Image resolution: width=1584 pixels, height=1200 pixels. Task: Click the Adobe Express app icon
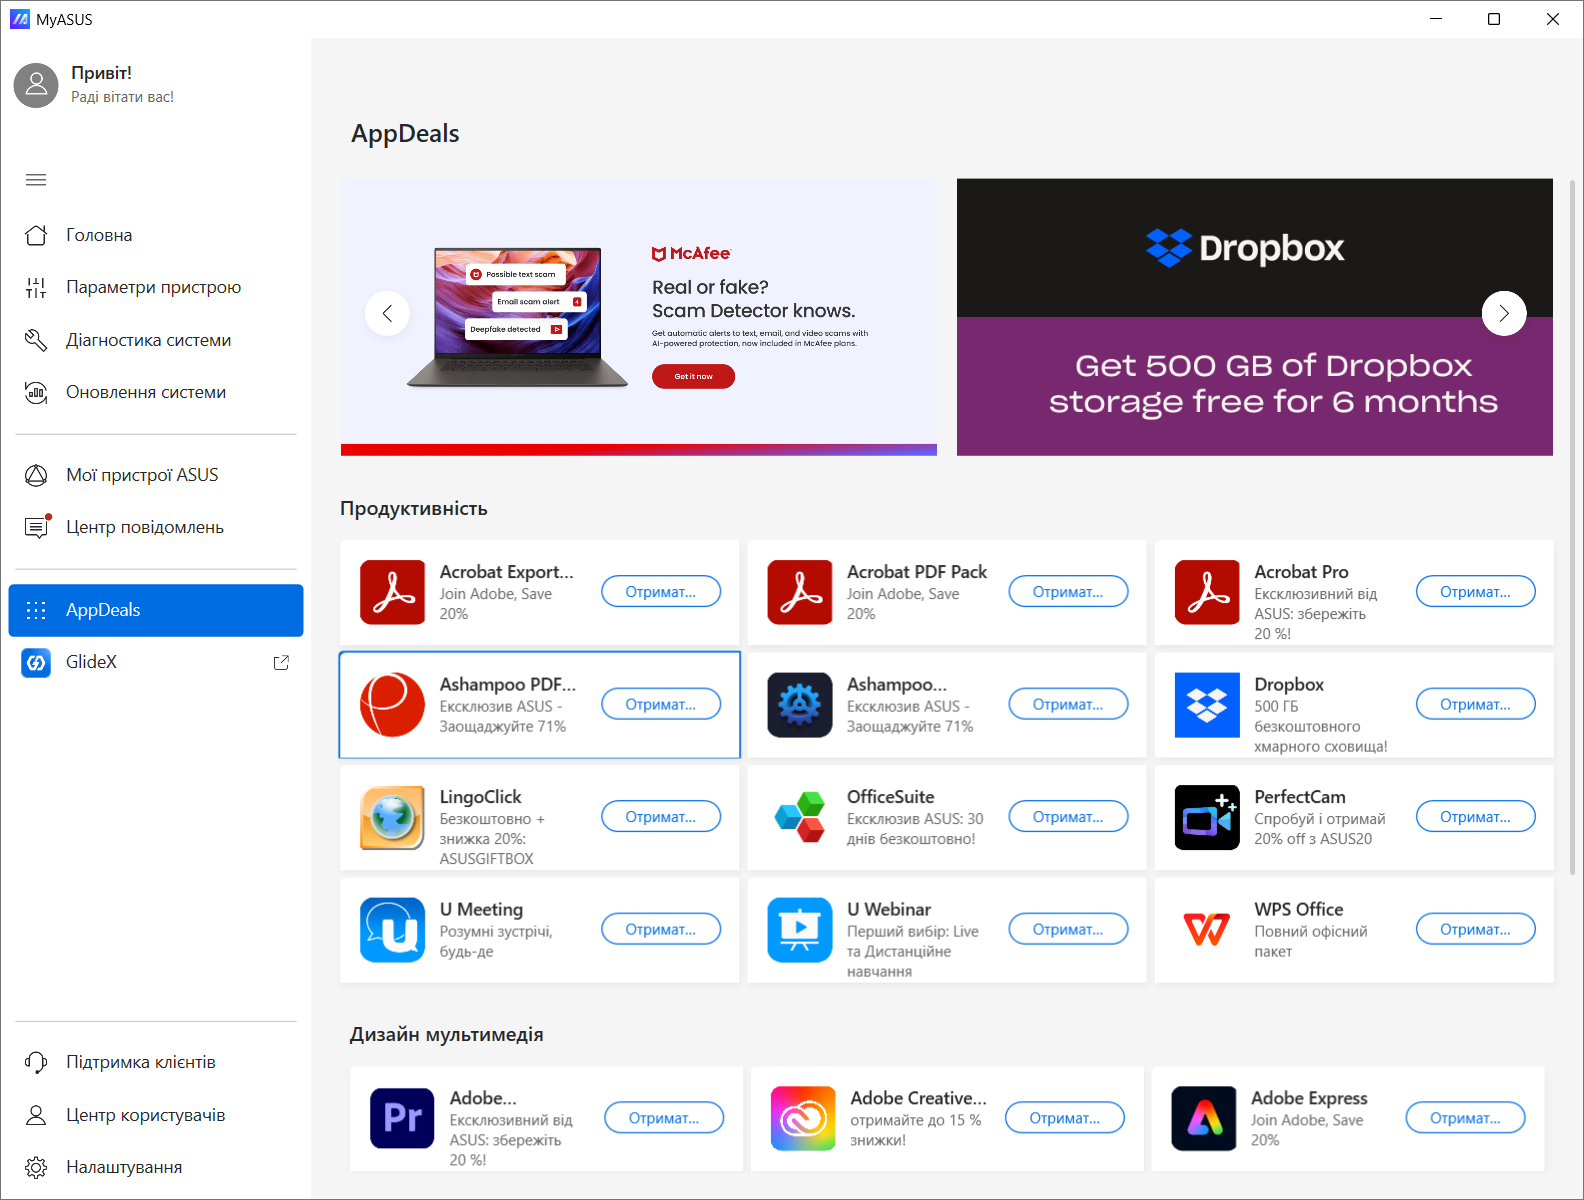1204,1118
